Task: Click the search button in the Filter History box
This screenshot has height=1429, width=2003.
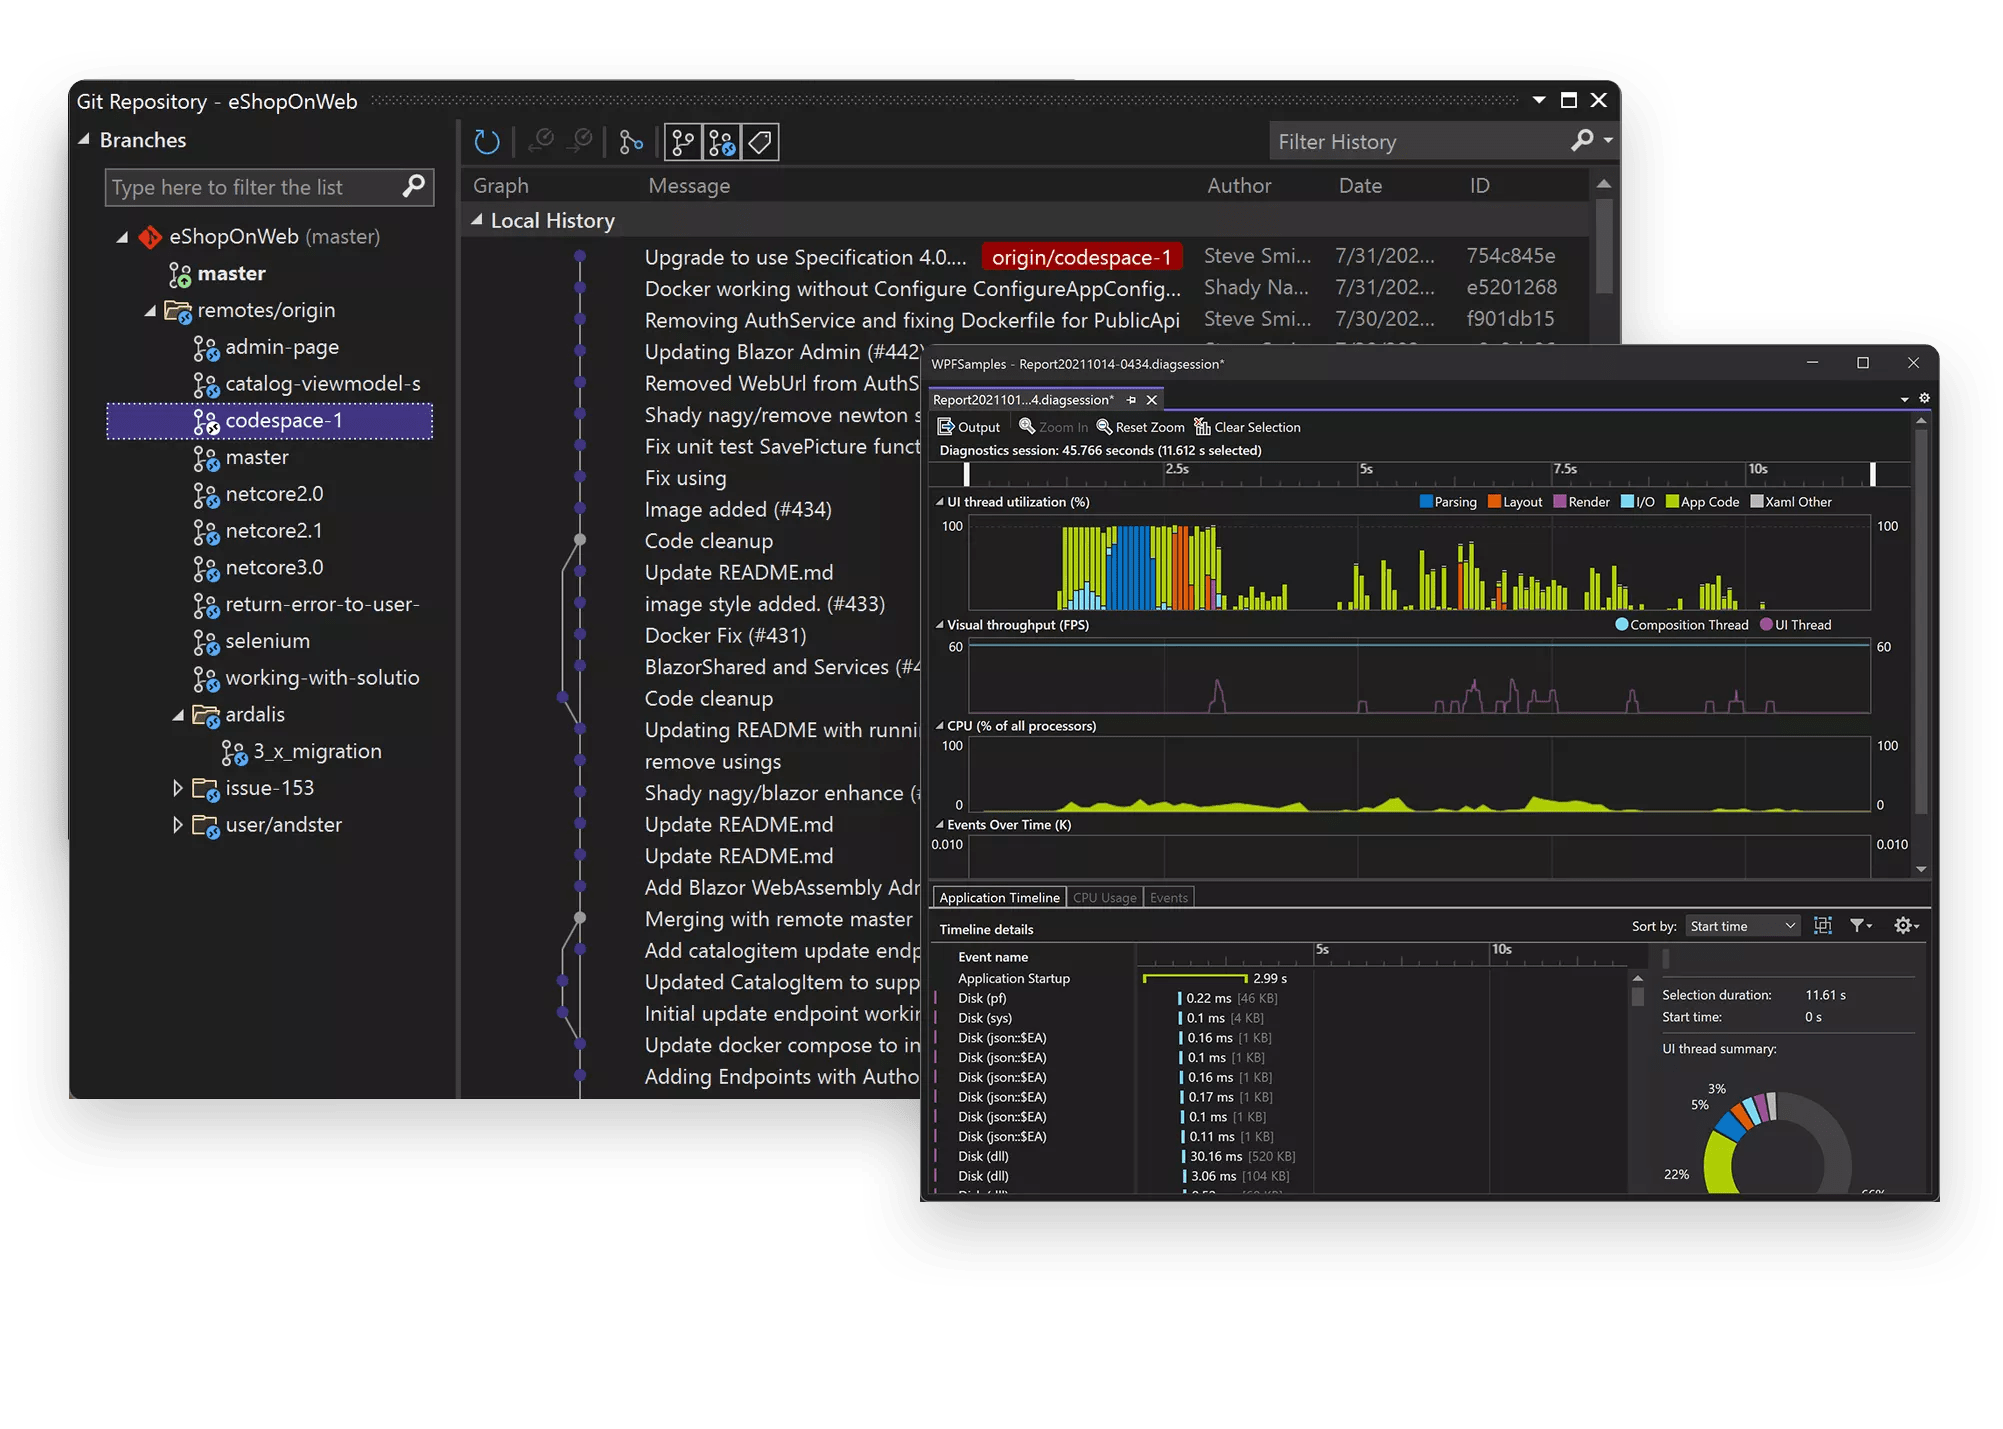Action: 1583,141
